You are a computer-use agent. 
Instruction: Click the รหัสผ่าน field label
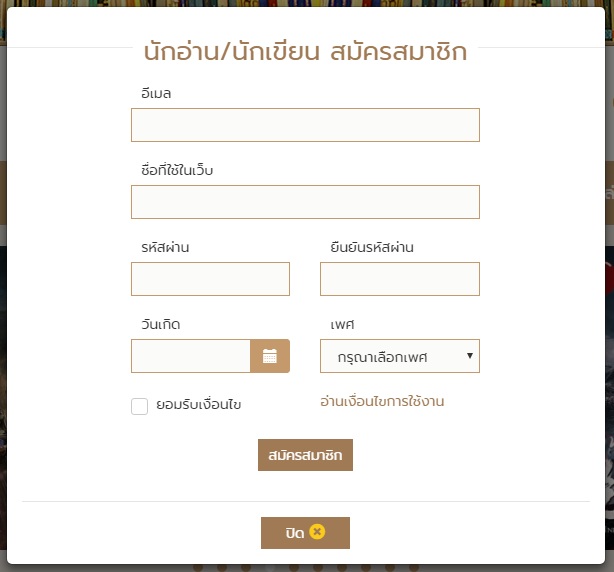(166, 247)
